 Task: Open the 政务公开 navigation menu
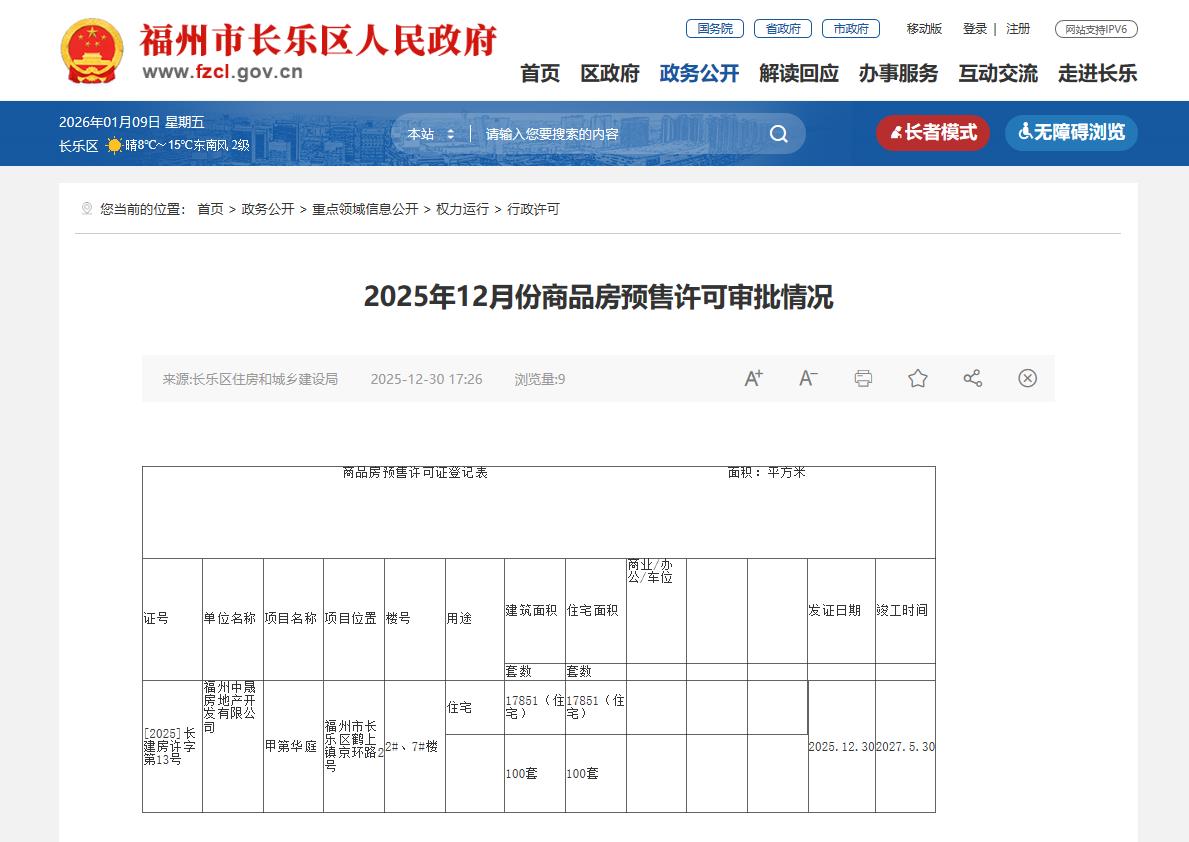click(699, 73)
